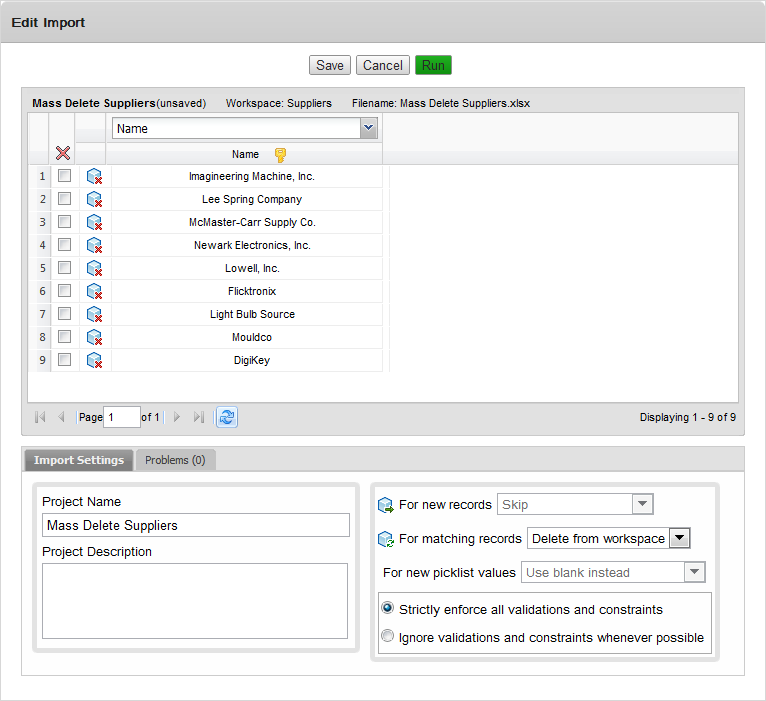Click the McMaster-Carr Supply Co. cell
Screen dimensions: 766x701
tap(247, 222)
